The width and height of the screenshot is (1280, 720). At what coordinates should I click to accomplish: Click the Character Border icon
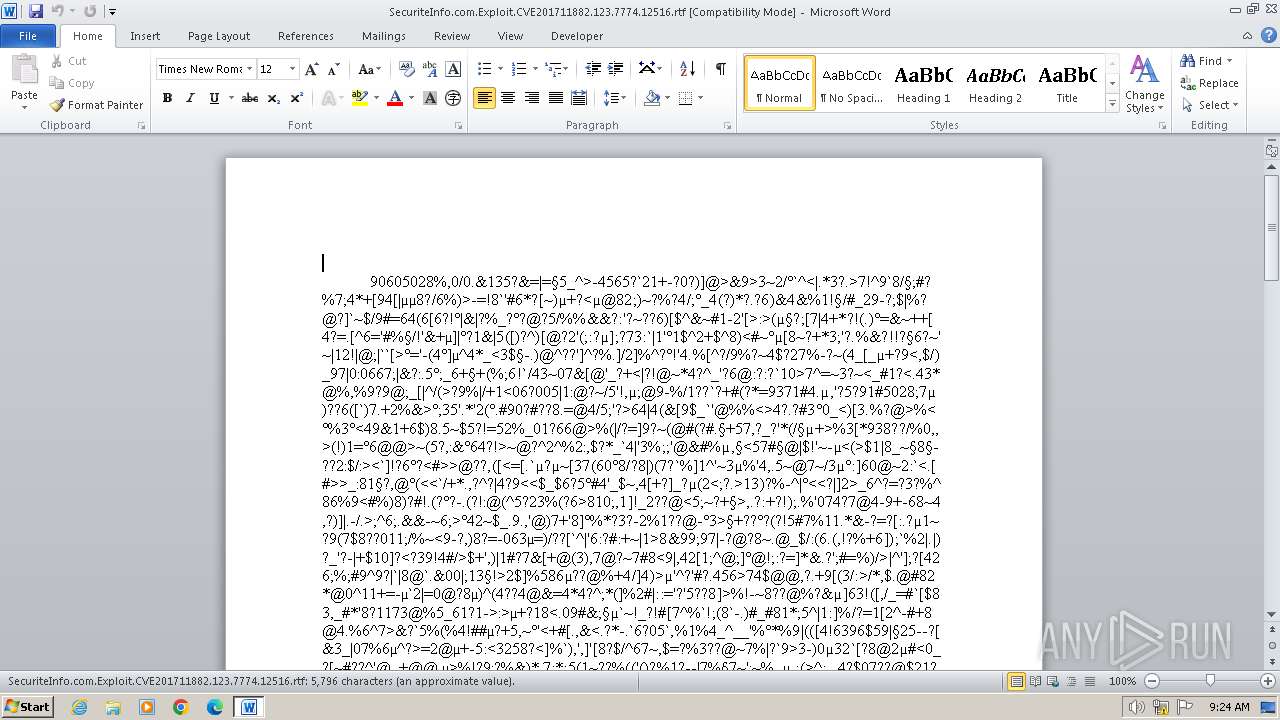(453, 69)
